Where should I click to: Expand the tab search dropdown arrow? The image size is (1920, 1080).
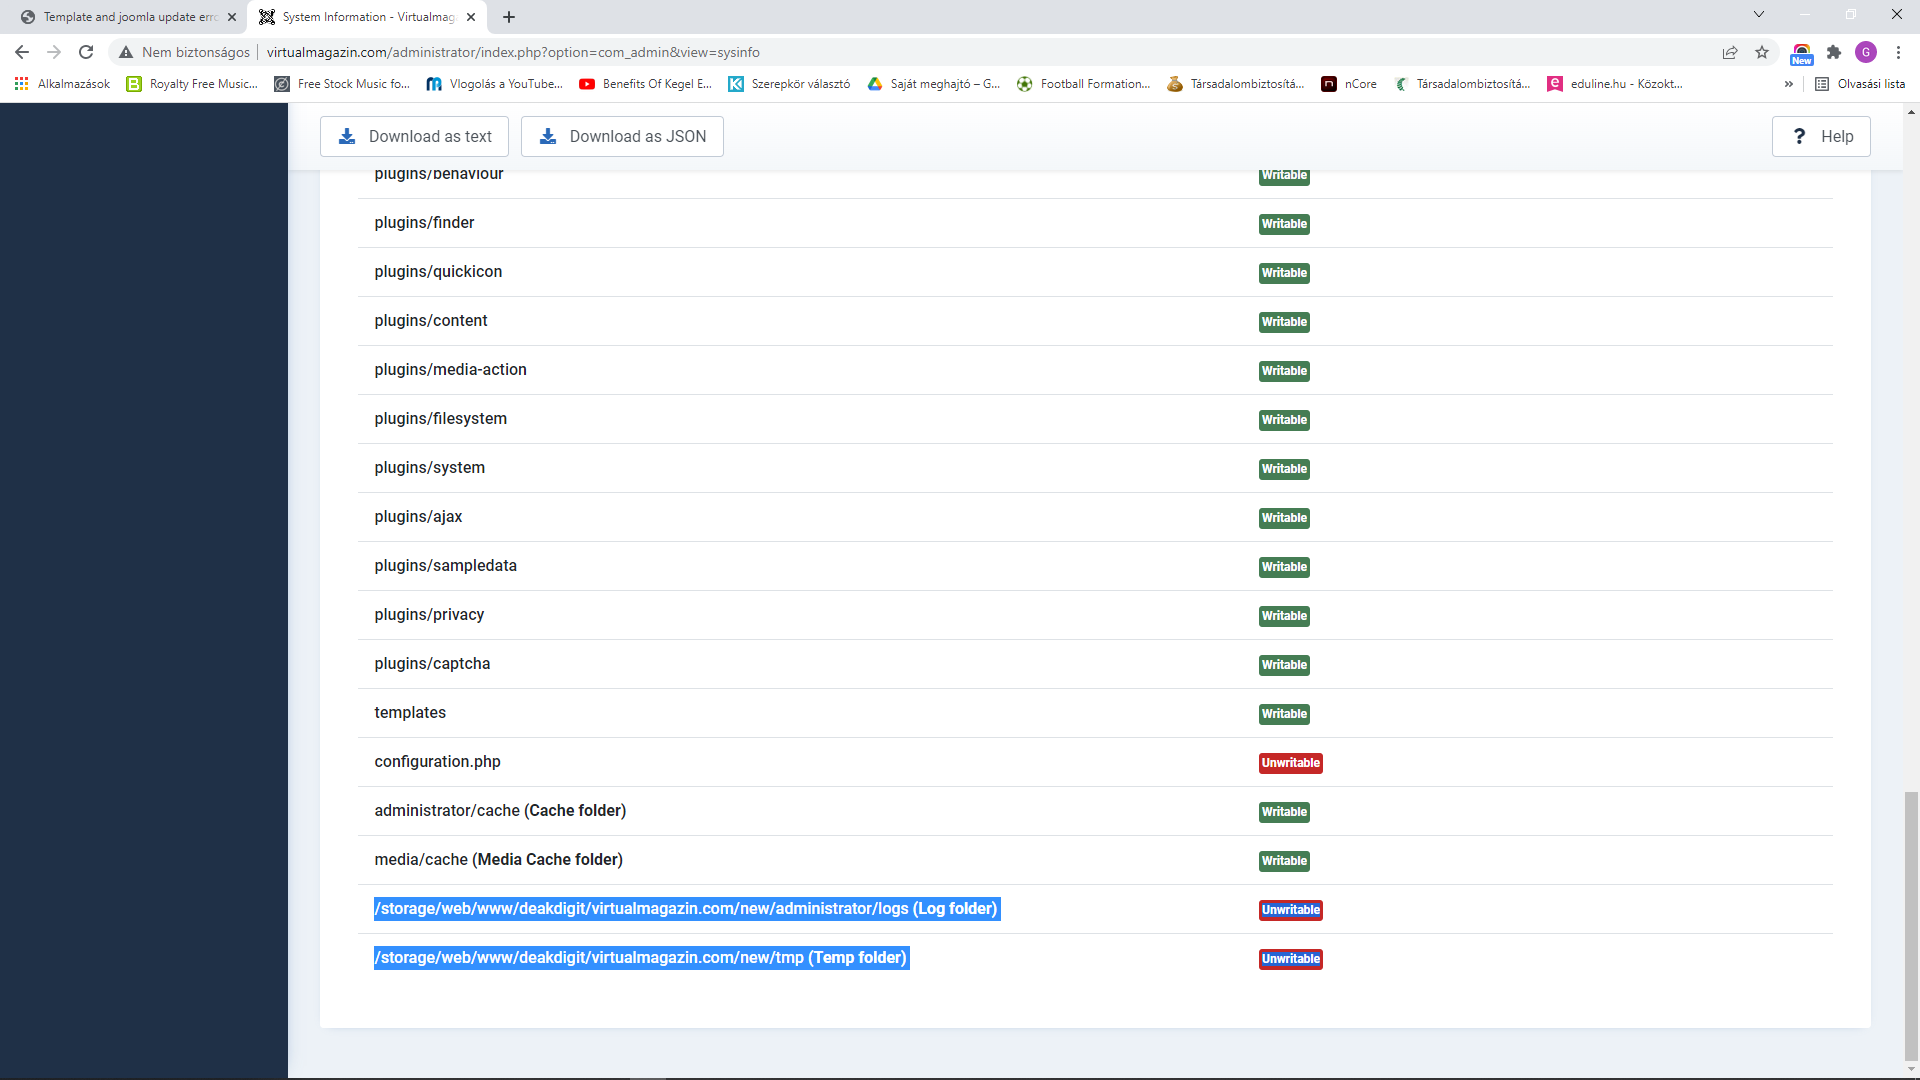pyautogui.click(x=1759, y=15)
